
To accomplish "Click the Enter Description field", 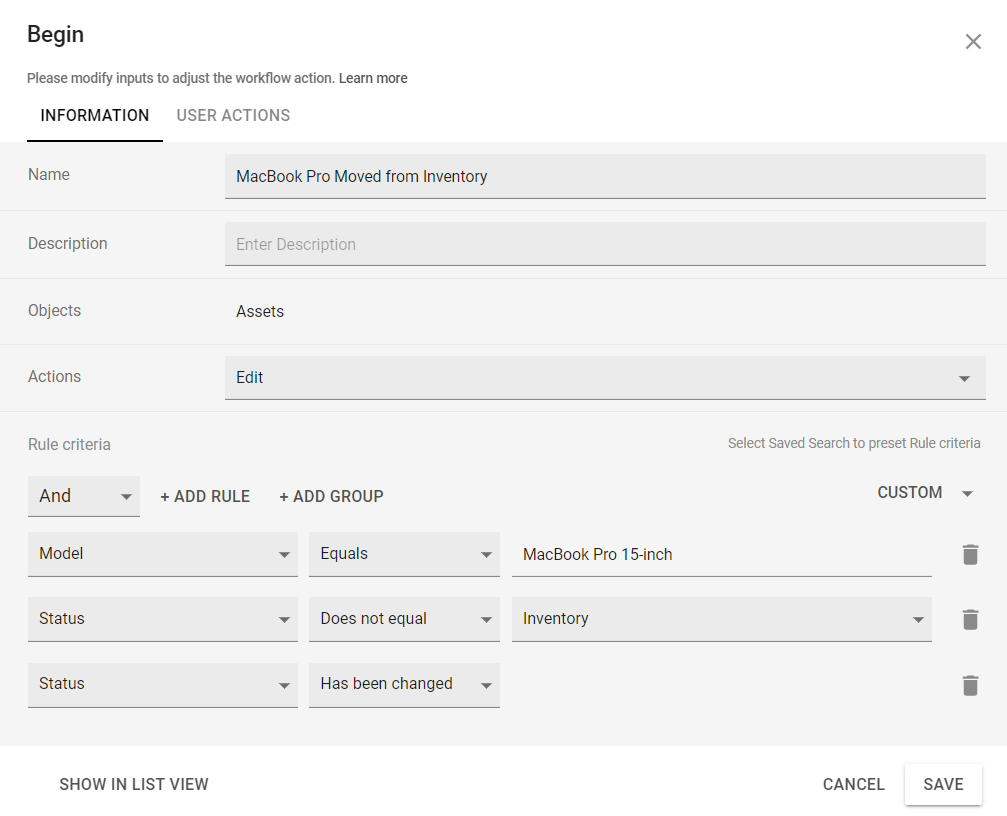I will [604, 244].
